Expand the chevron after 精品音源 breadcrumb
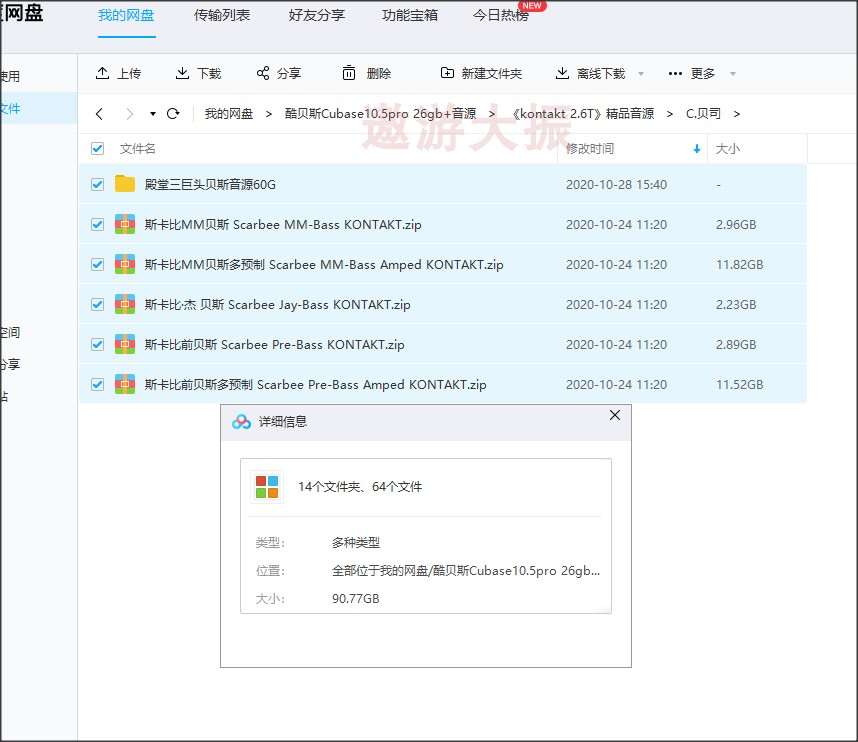Image resolution: width=858 pixels, height=742 pixels. point(670,114)
